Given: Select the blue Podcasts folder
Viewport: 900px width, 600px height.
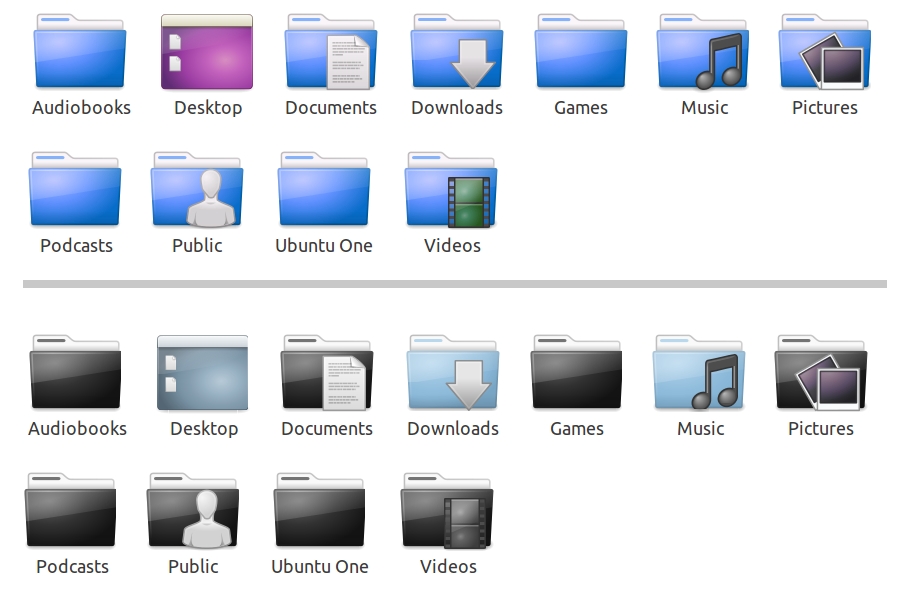Looking at the screenshot, I should [x=76, y=190].
